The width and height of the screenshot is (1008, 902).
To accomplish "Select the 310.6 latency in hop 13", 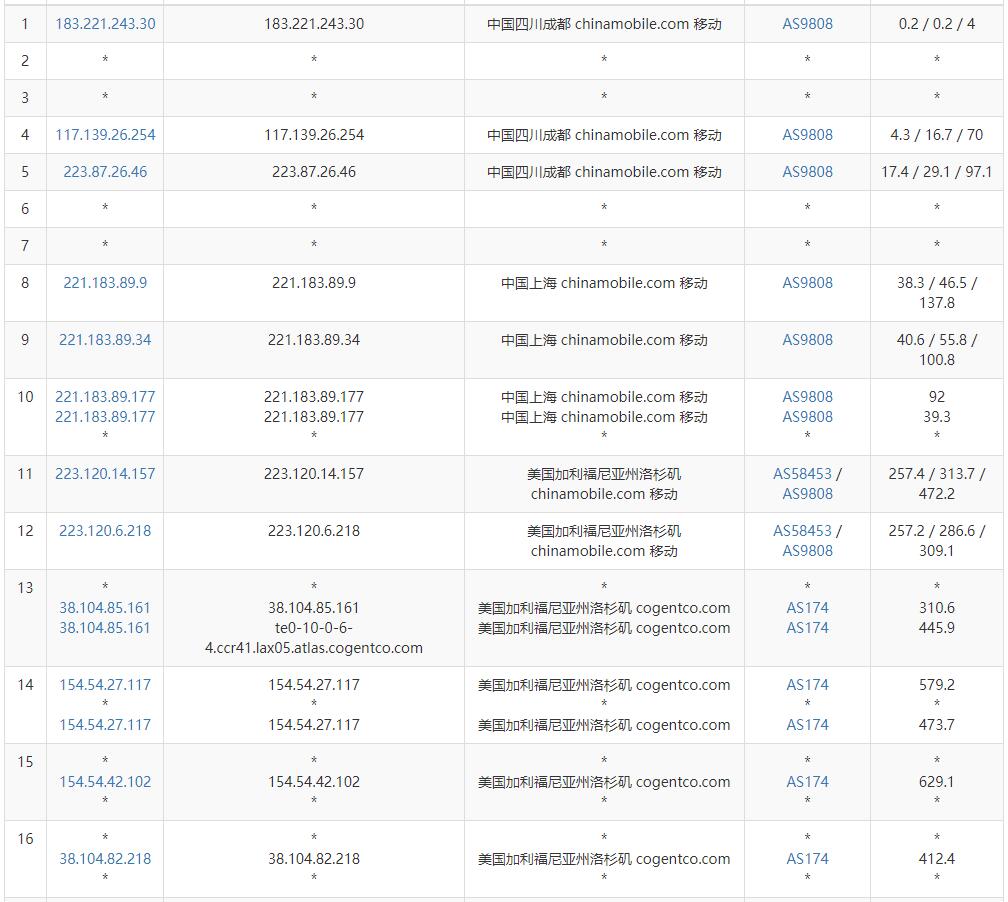I will [x=937, y=608].
